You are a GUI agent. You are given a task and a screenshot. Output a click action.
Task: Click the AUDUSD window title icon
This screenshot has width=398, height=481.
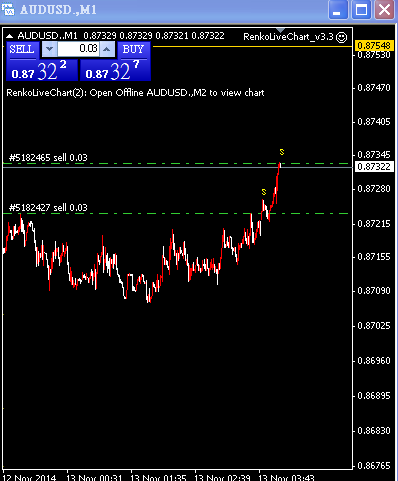[x=8, y=9]
